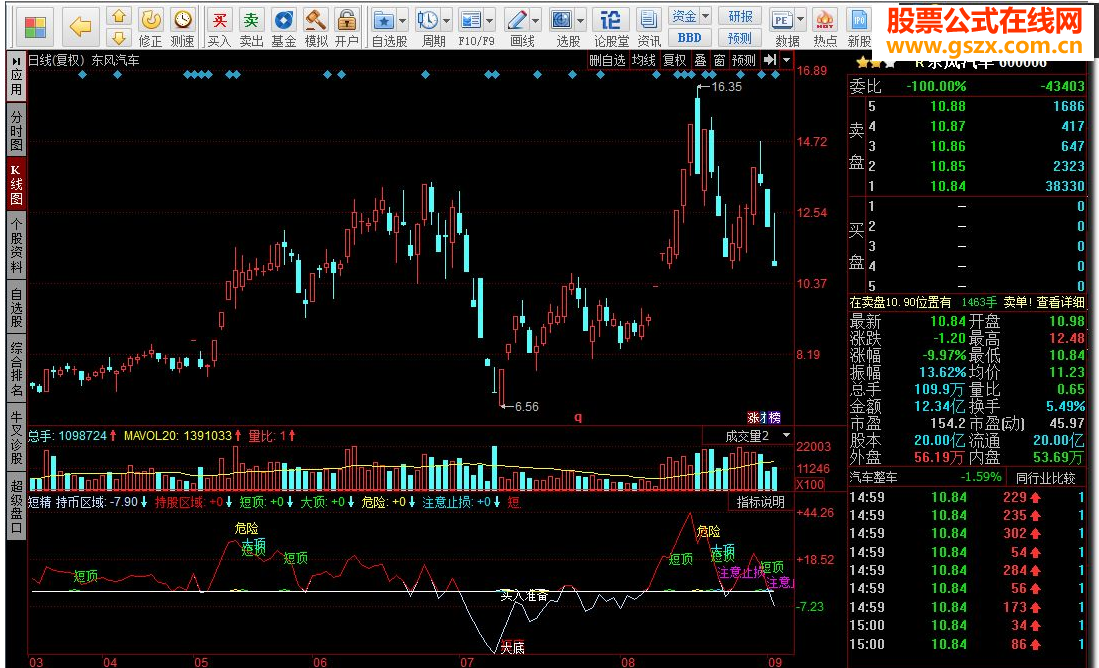Open 指标说明 indicator description
1099x668 pixels.
(760, 502)
